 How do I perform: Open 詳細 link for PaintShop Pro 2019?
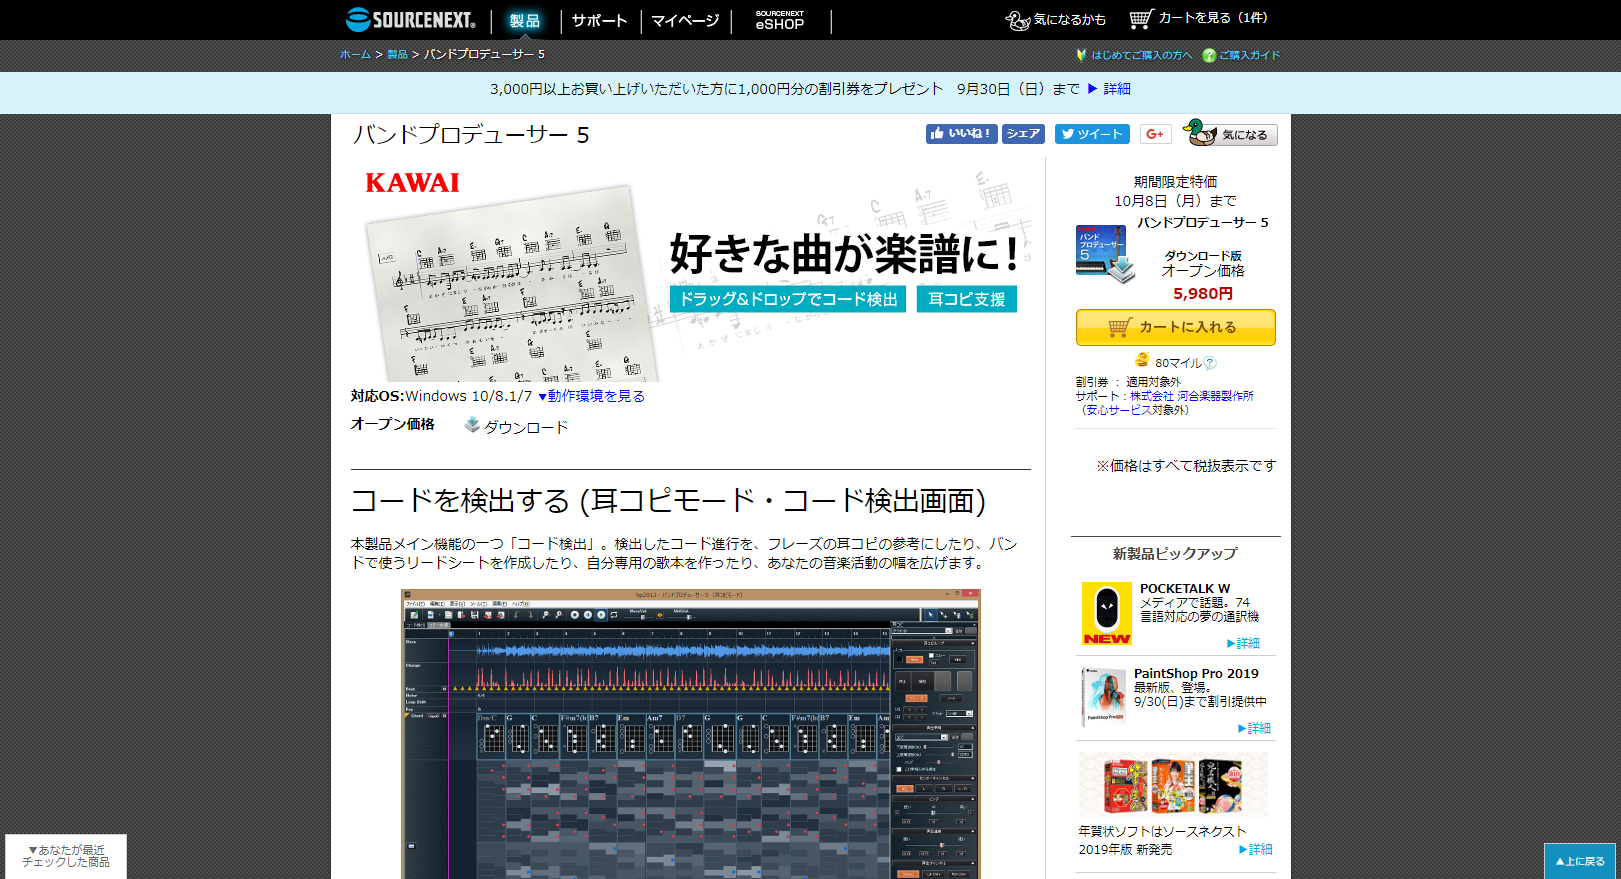coord(1254,728)
